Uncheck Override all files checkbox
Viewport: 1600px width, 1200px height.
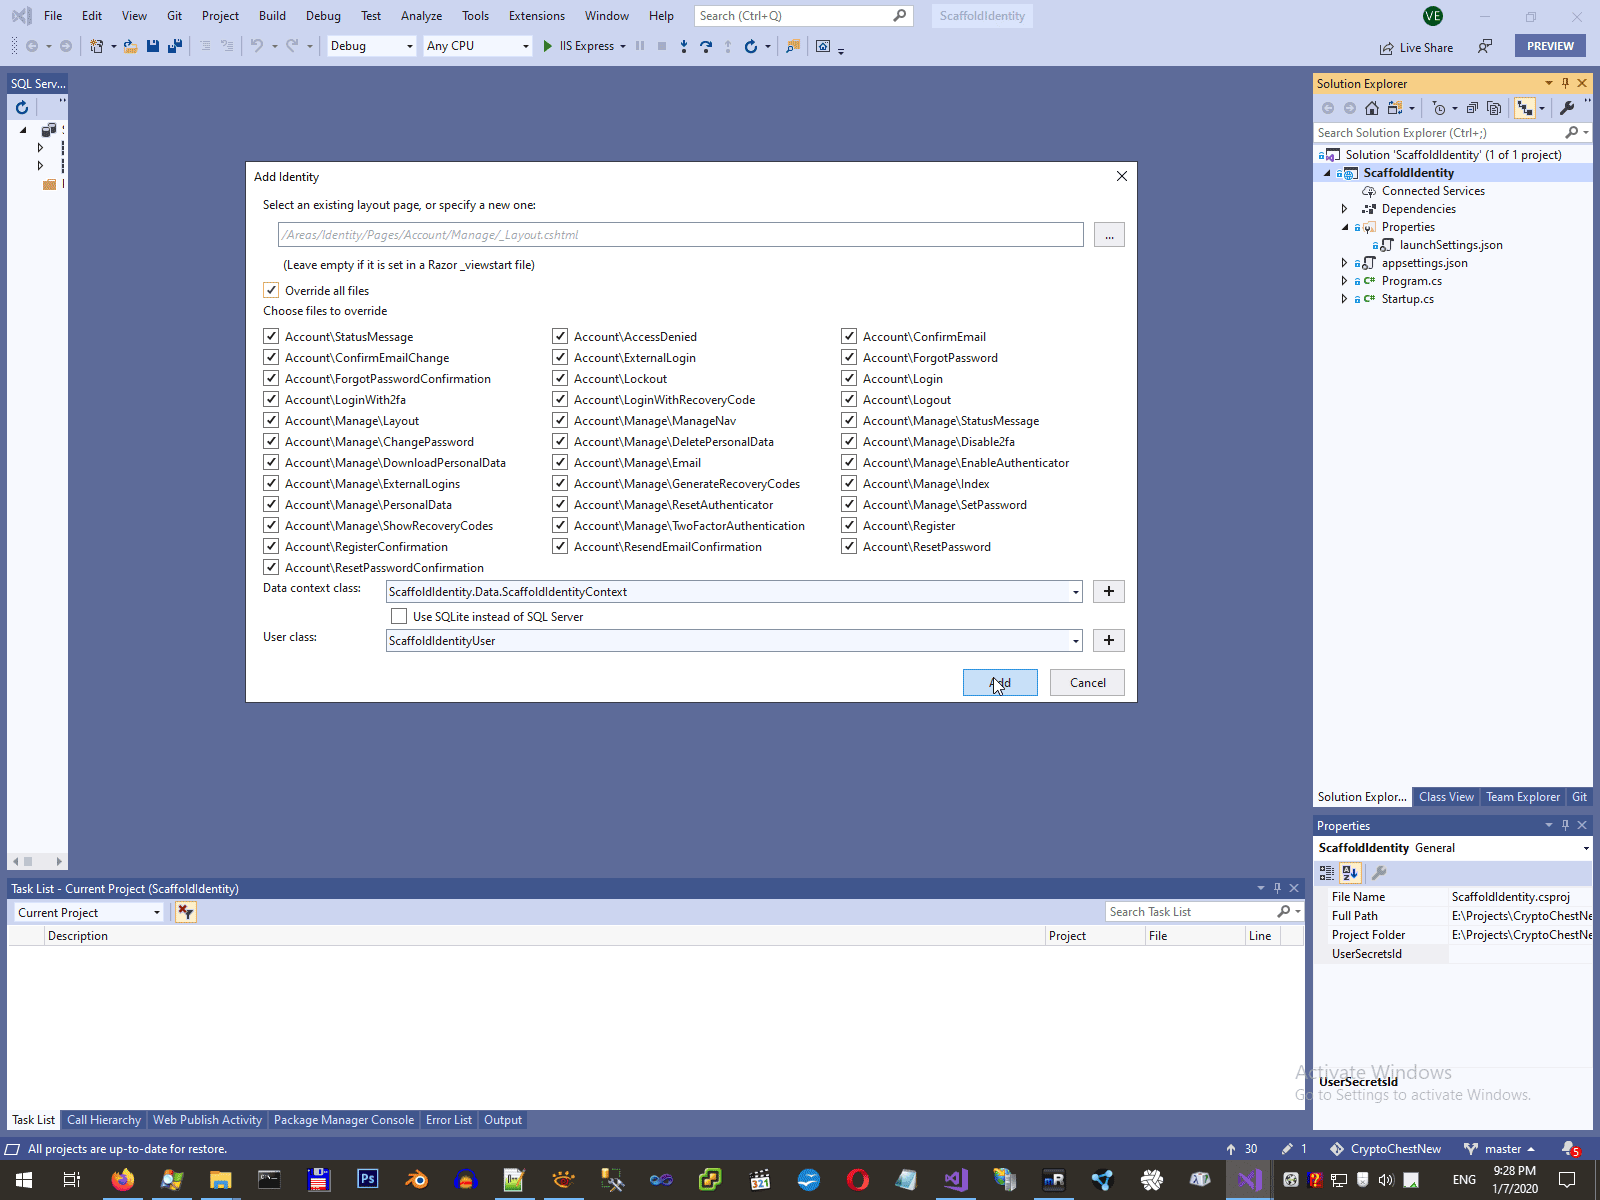click(271, 290)
